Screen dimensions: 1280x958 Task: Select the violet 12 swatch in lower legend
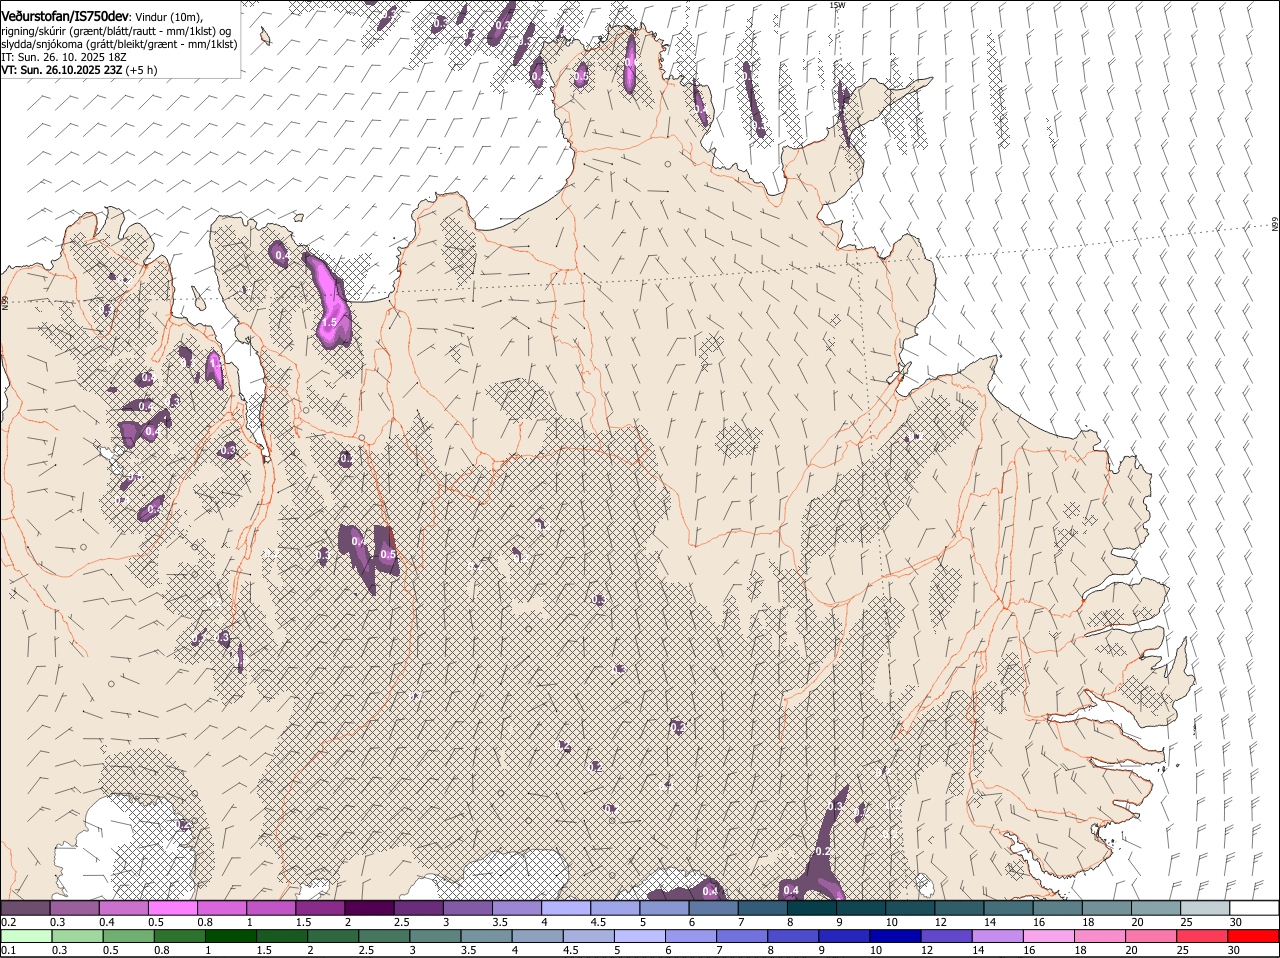click(x=947, y=937)
